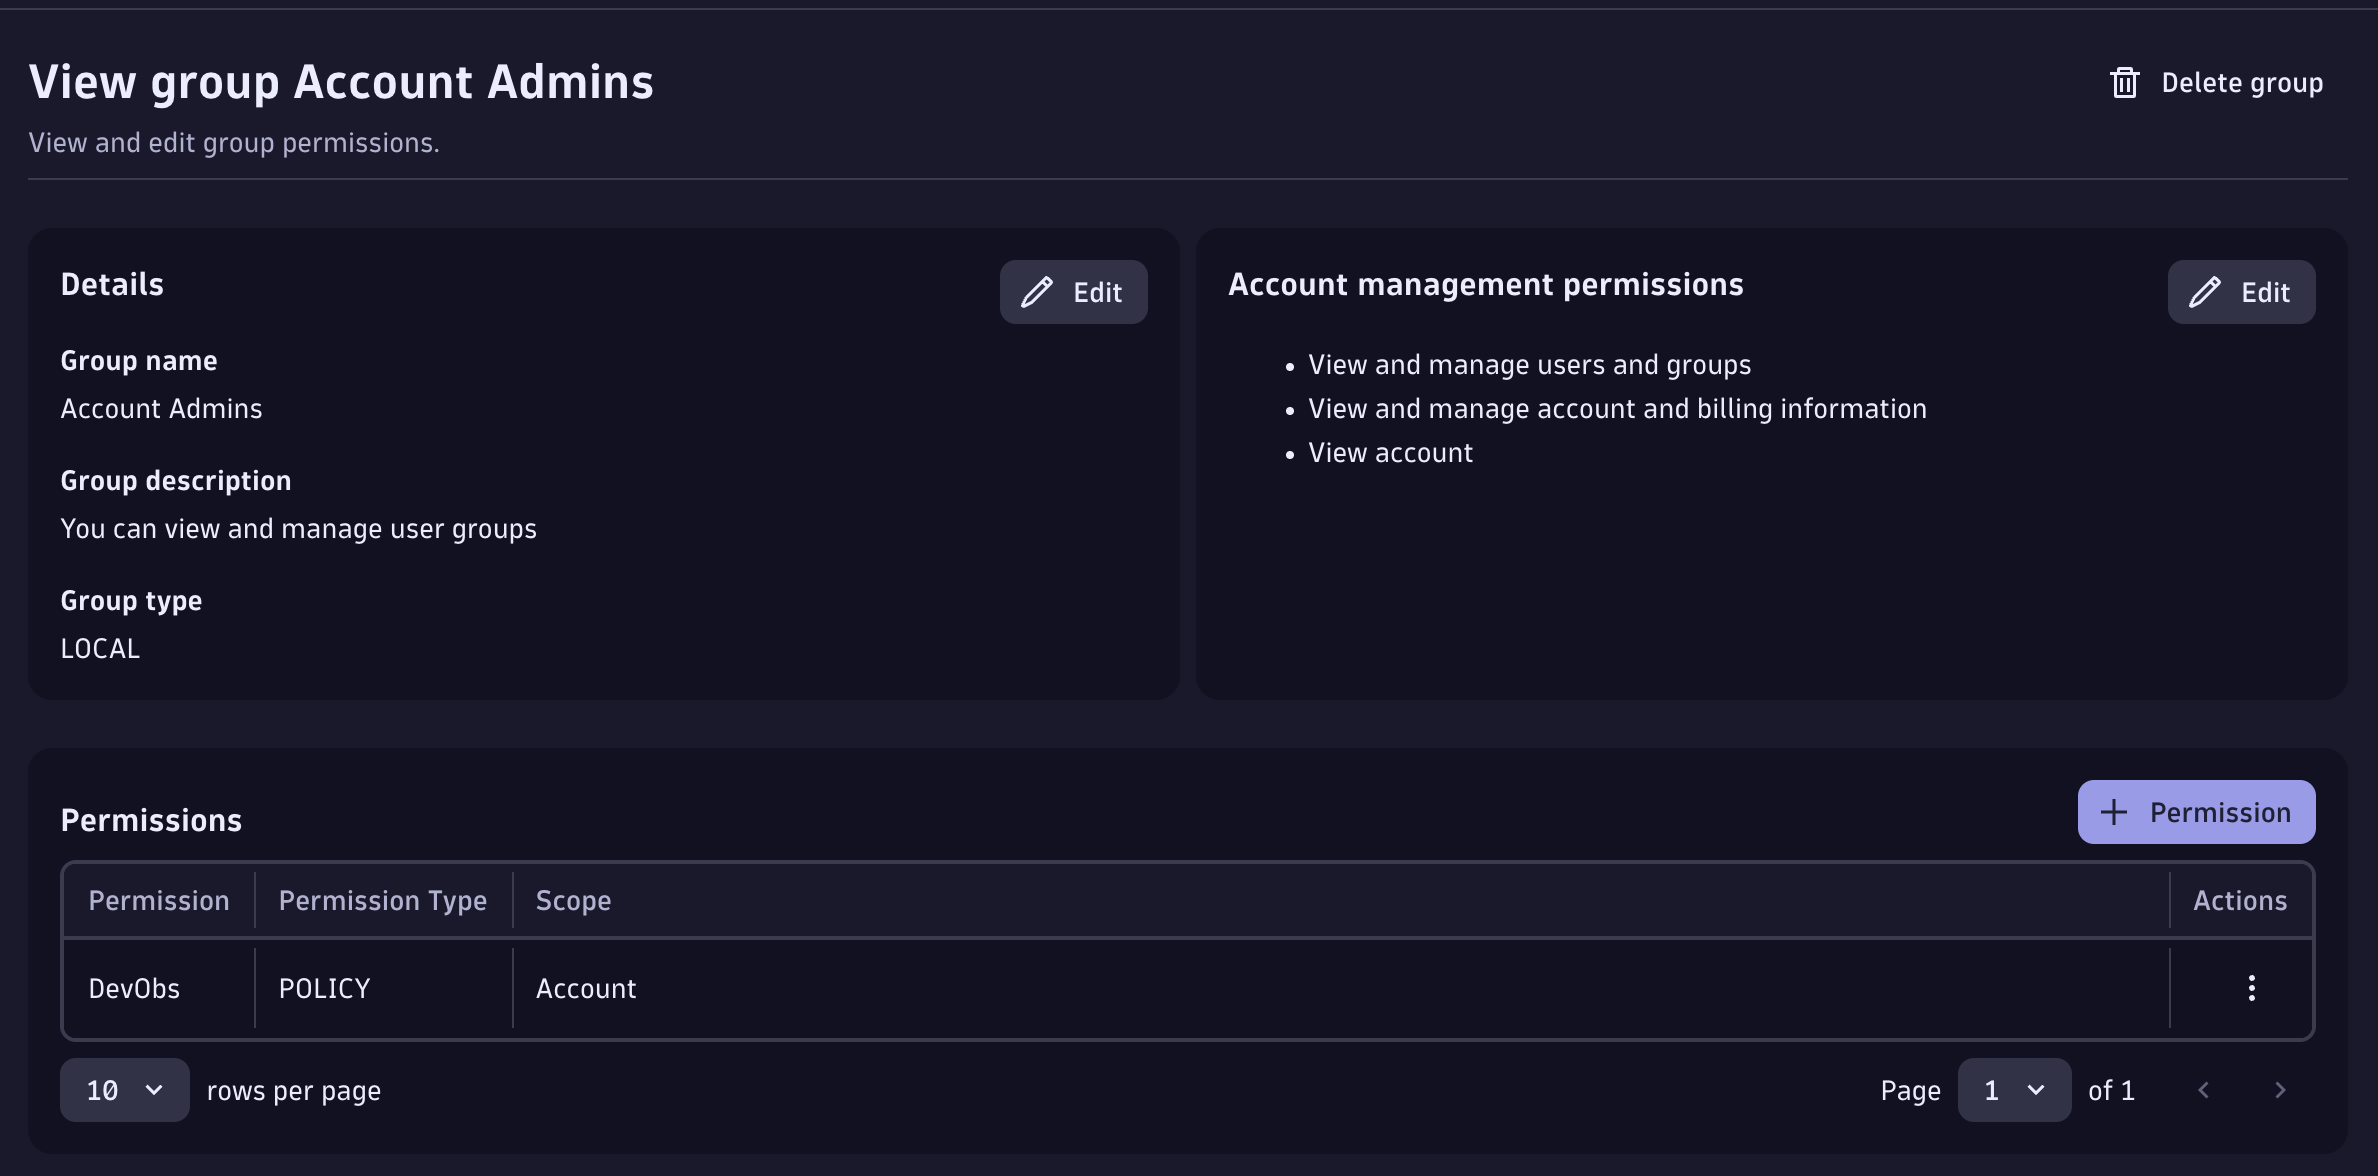This screenshot has width=2378, height=1176.
Task: Click the POLICY cell in the table
Action: coord(324,988)
